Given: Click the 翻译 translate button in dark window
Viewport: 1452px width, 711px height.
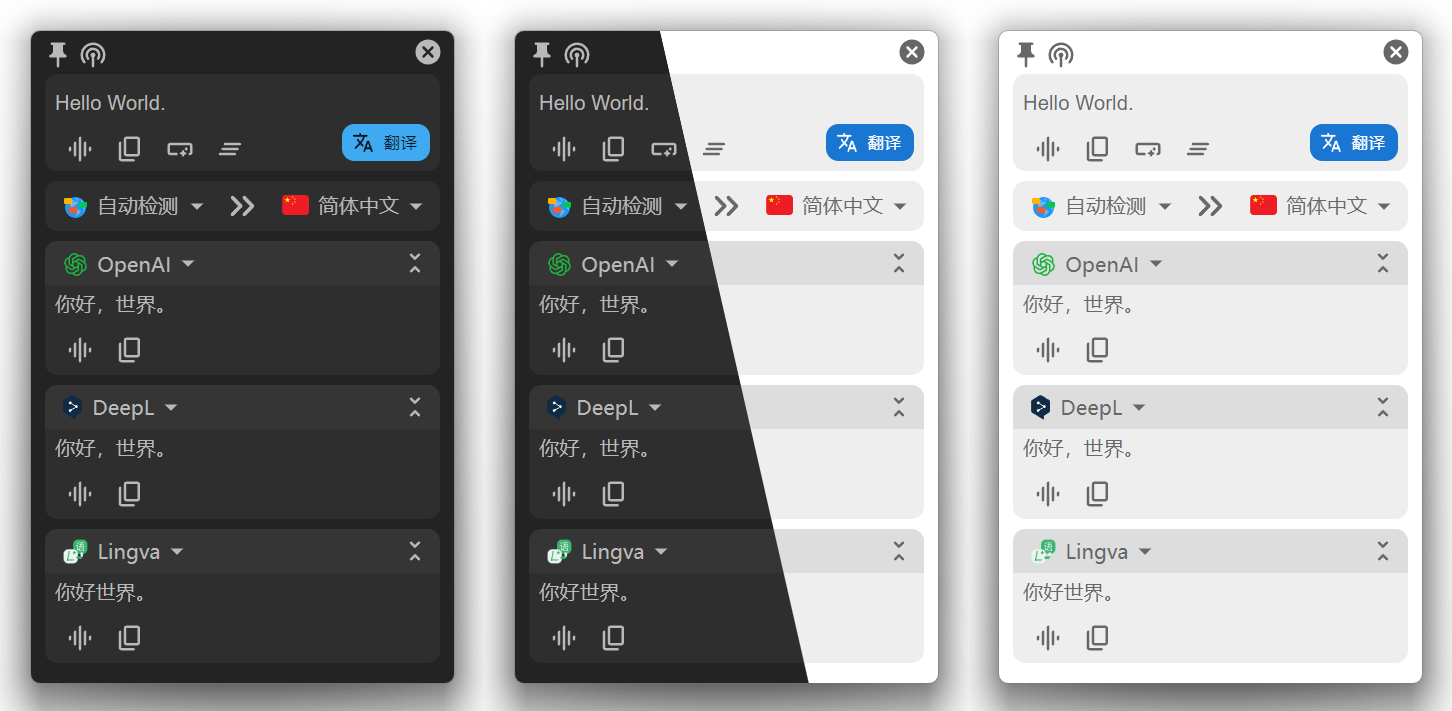Looking at the screenshot, I should (386, 142).
